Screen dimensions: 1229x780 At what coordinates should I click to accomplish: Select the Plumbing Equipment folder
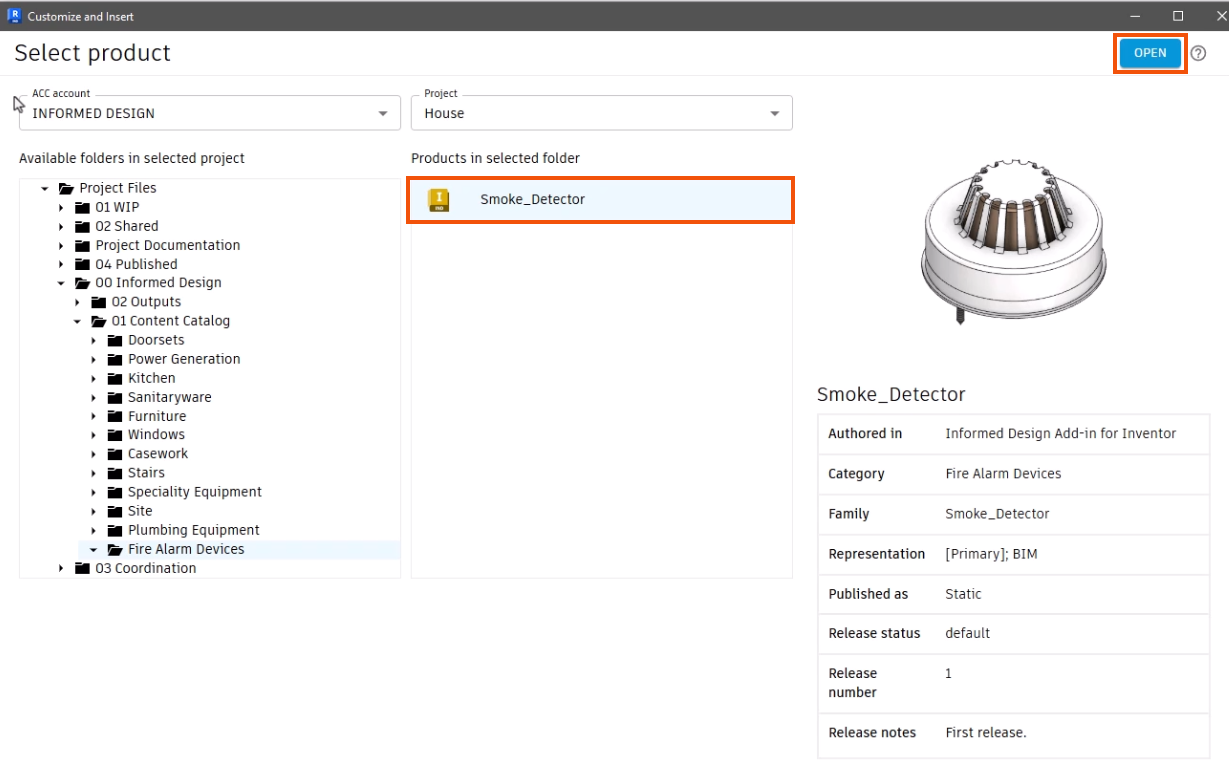point(193,530)
